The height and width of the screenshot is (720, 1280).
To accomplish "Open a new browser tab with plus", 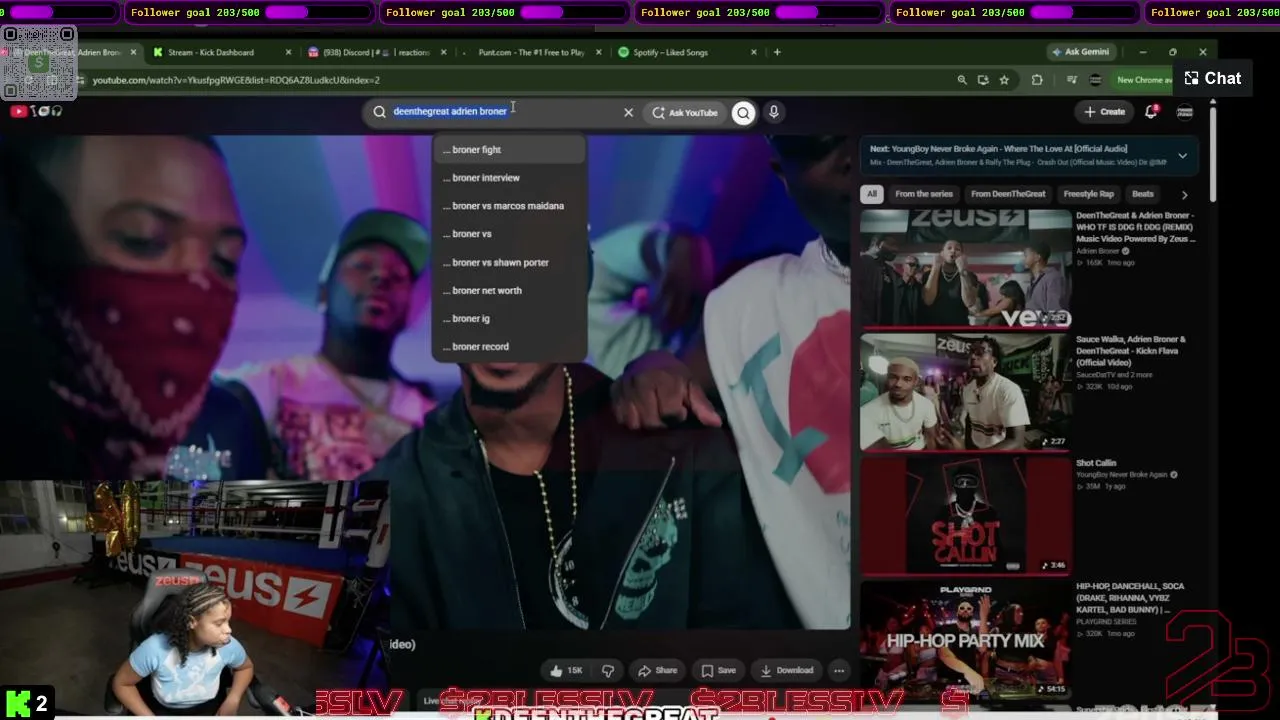I will 777,52.
